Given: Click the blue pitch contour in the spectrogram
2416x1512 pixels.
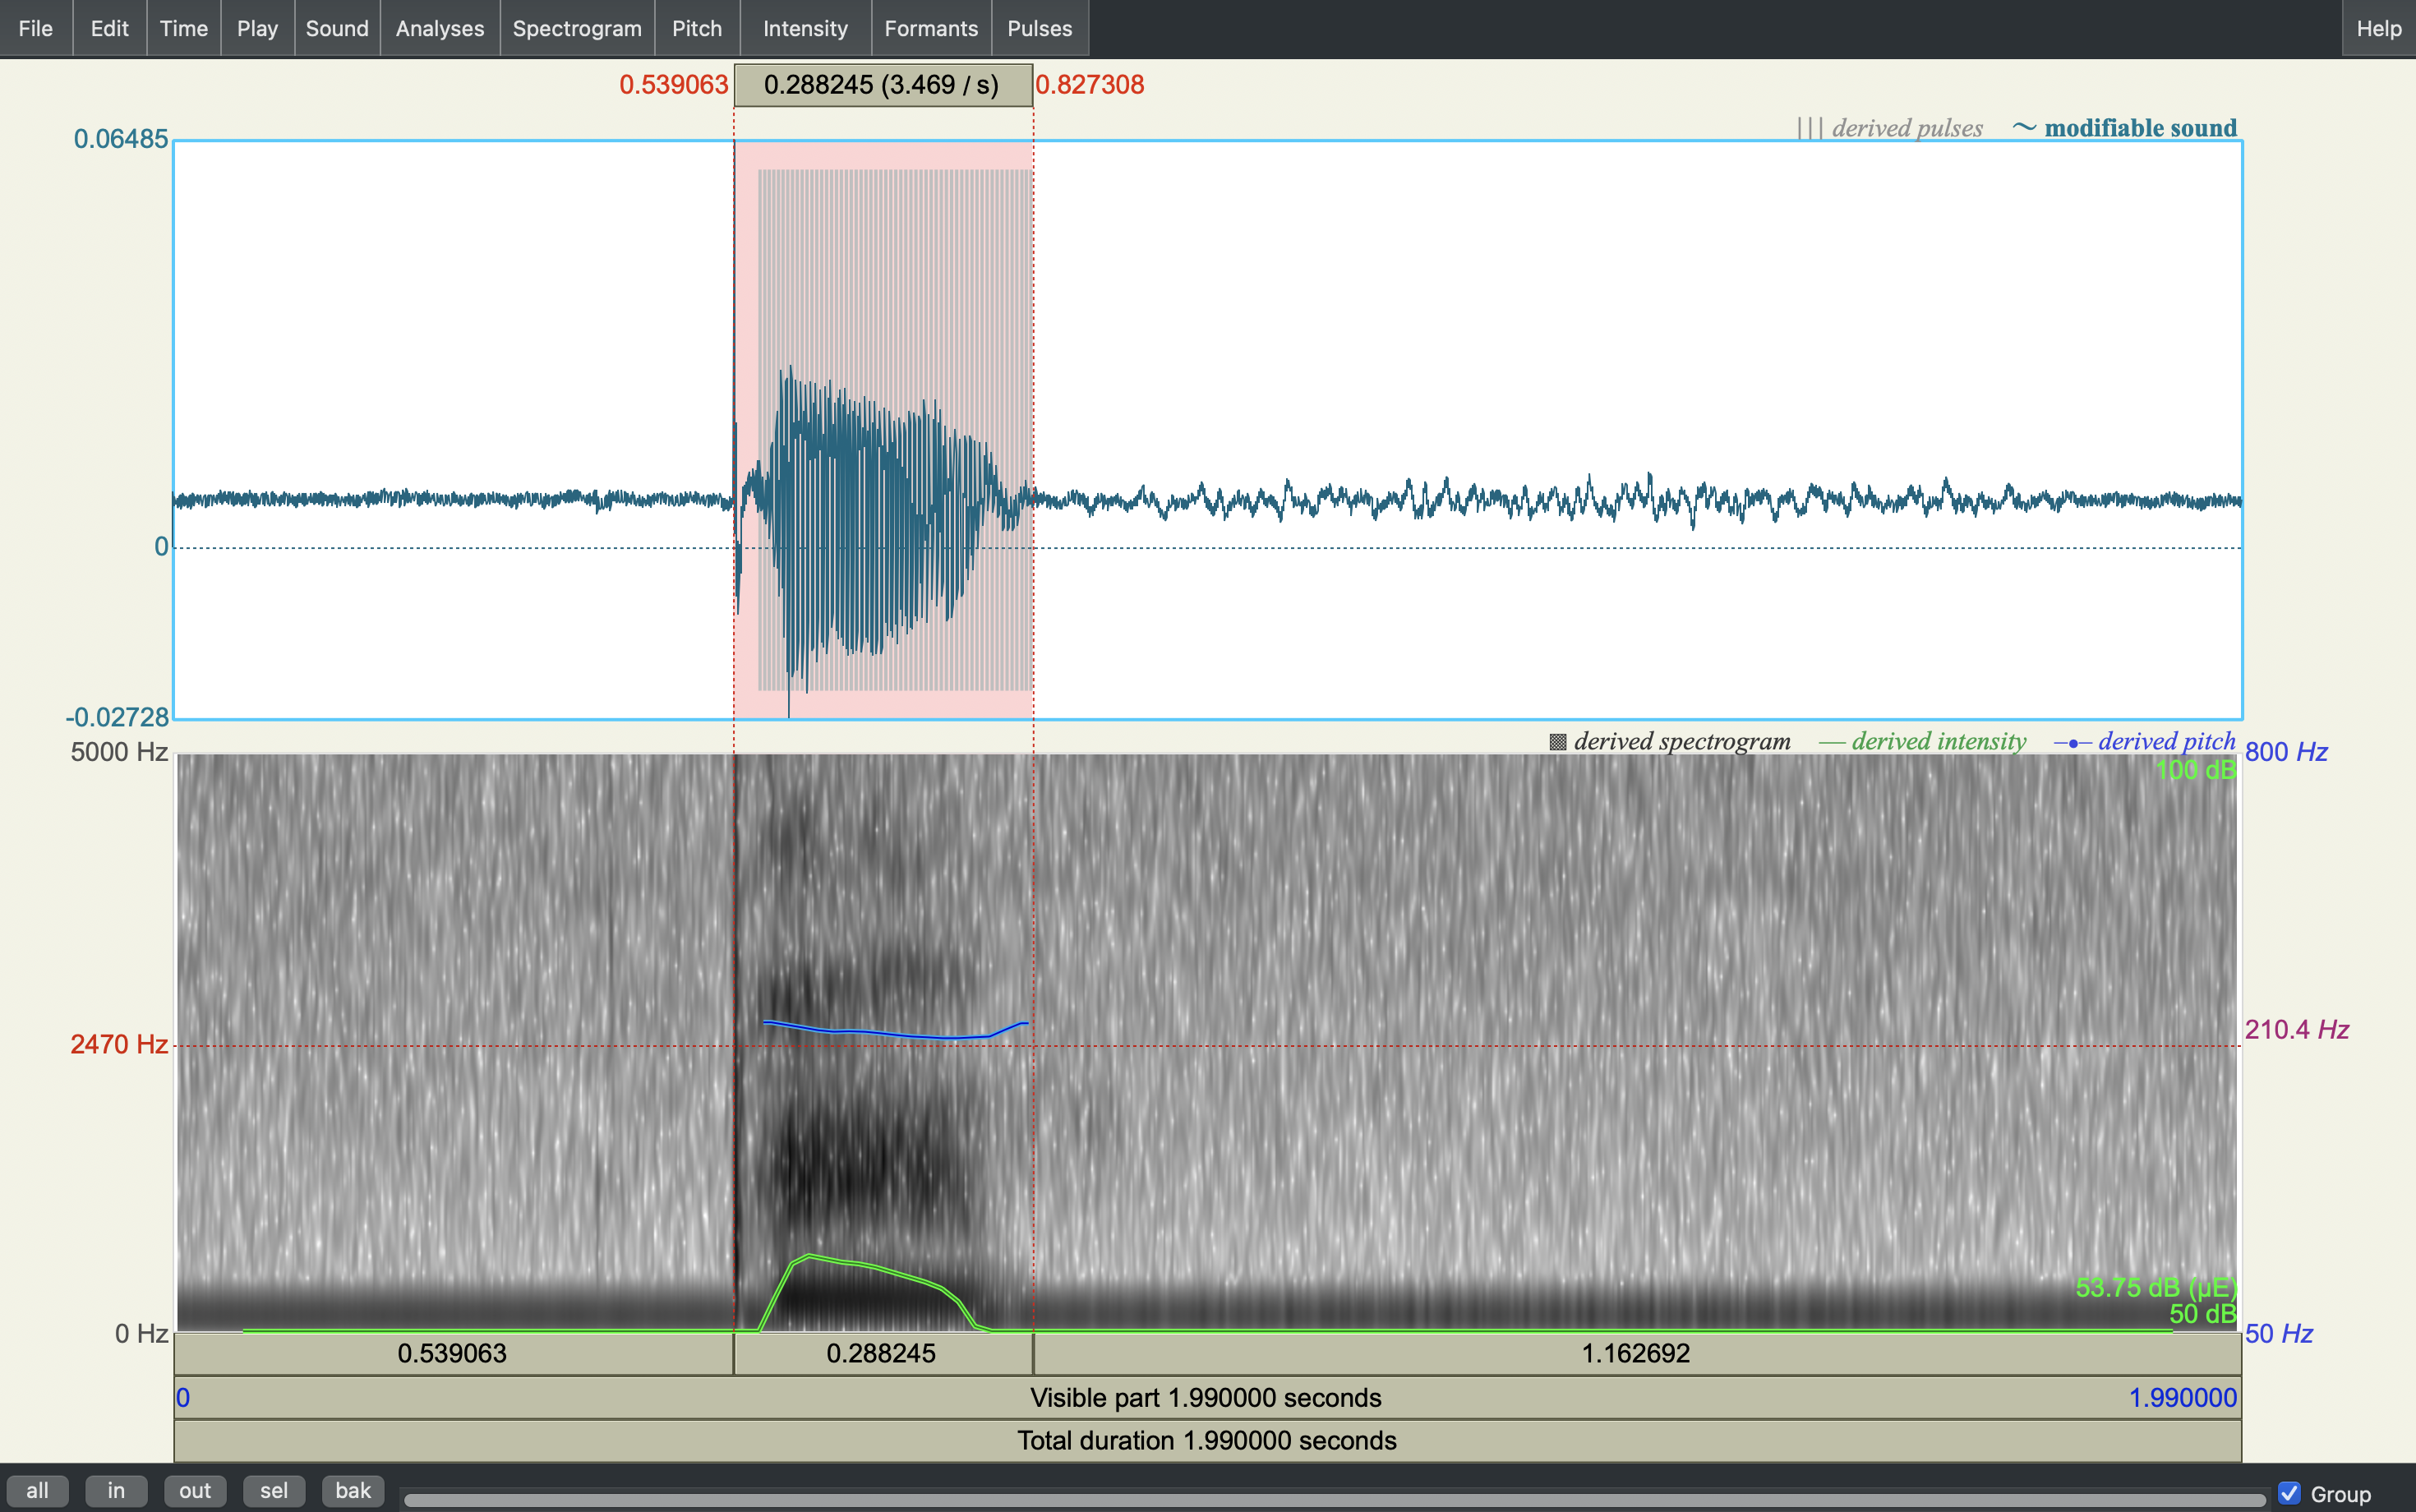Looking at the screenshot, I should 896,1033.
